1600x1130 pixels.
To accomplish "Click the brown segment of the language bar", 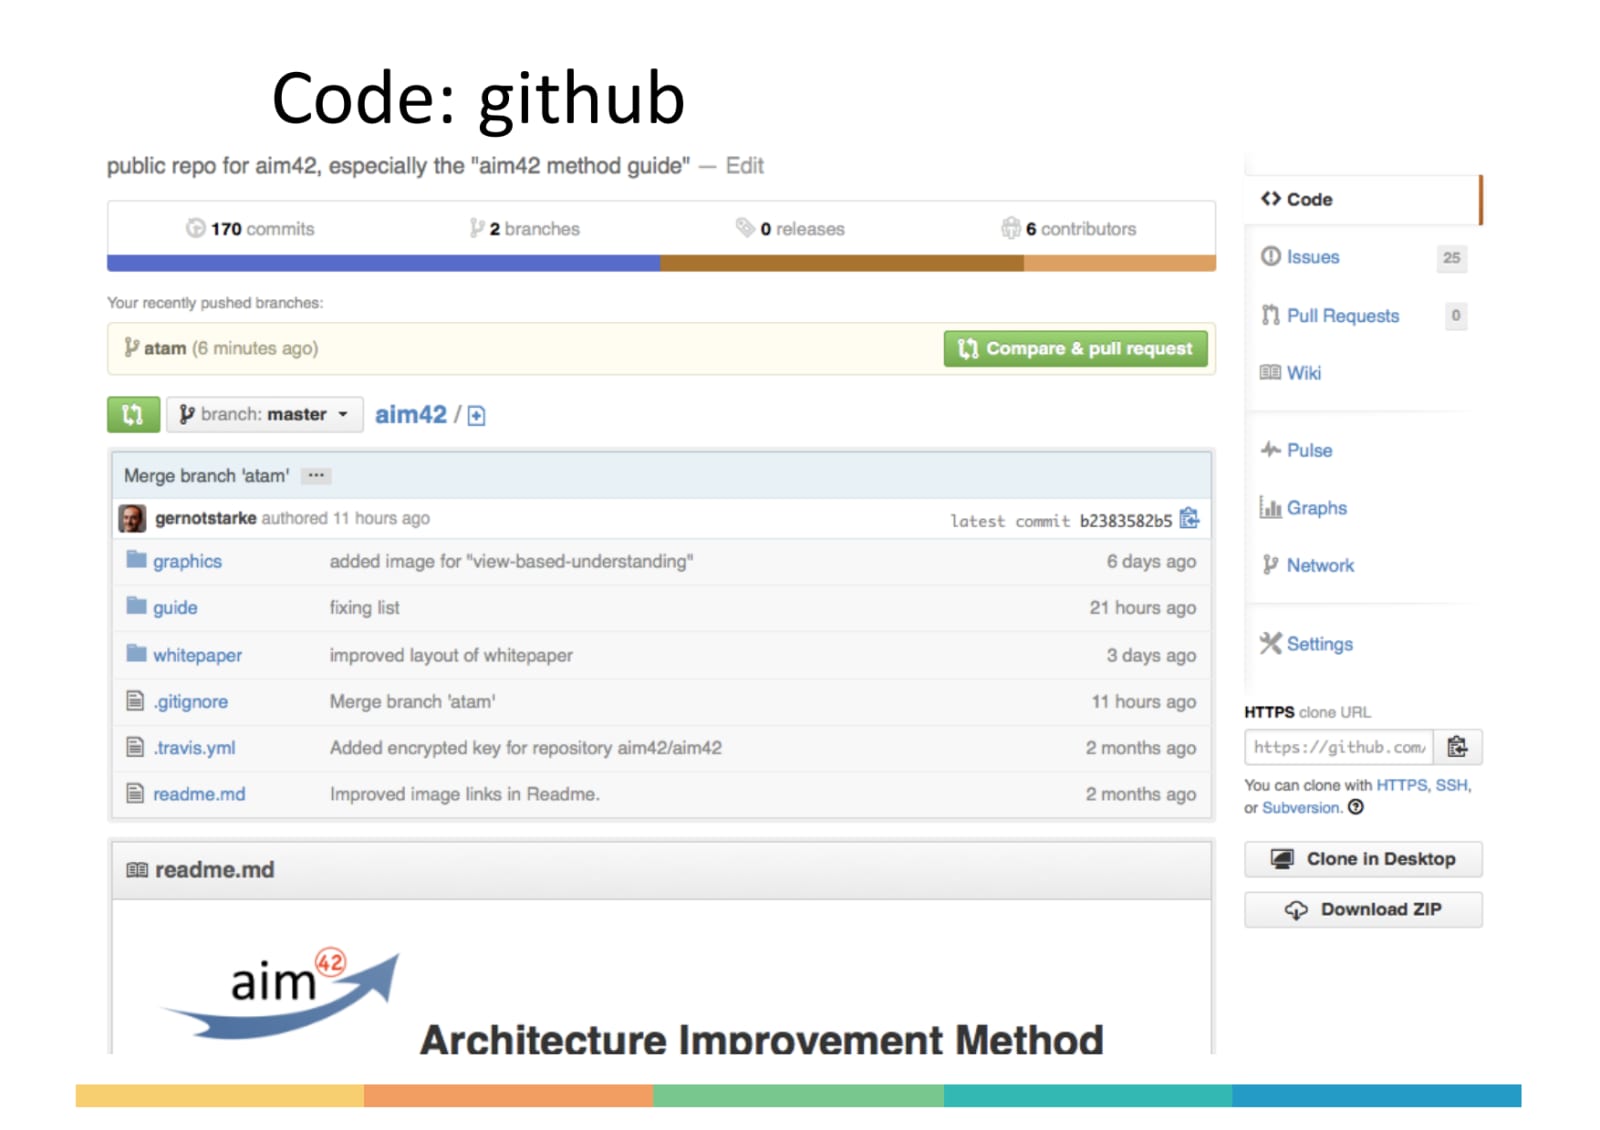I will (x=842, y=263).
